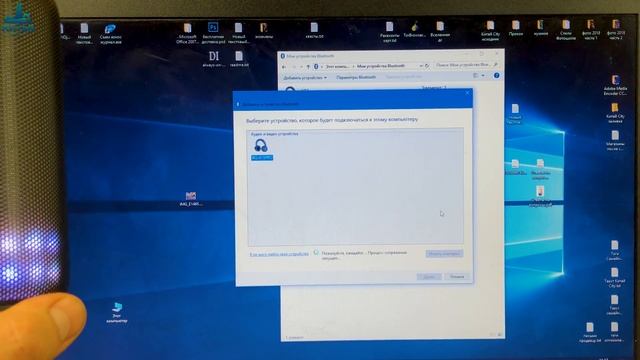This screenshot has width=640, height=360.
Task: Select the Kunafi City desktop folder at top
Action: pyautogui.click(x=490, y=31)
